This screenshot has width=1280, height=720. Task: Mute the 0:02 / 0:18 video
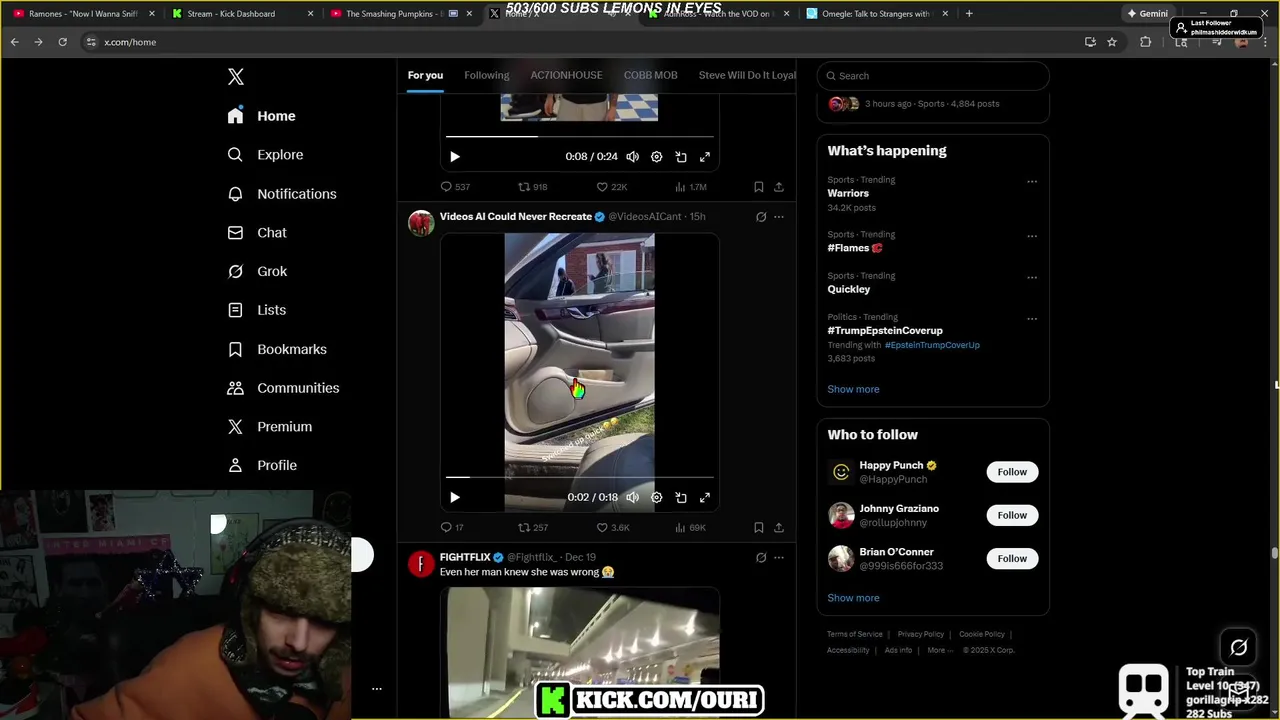click(x=632, y=497)
